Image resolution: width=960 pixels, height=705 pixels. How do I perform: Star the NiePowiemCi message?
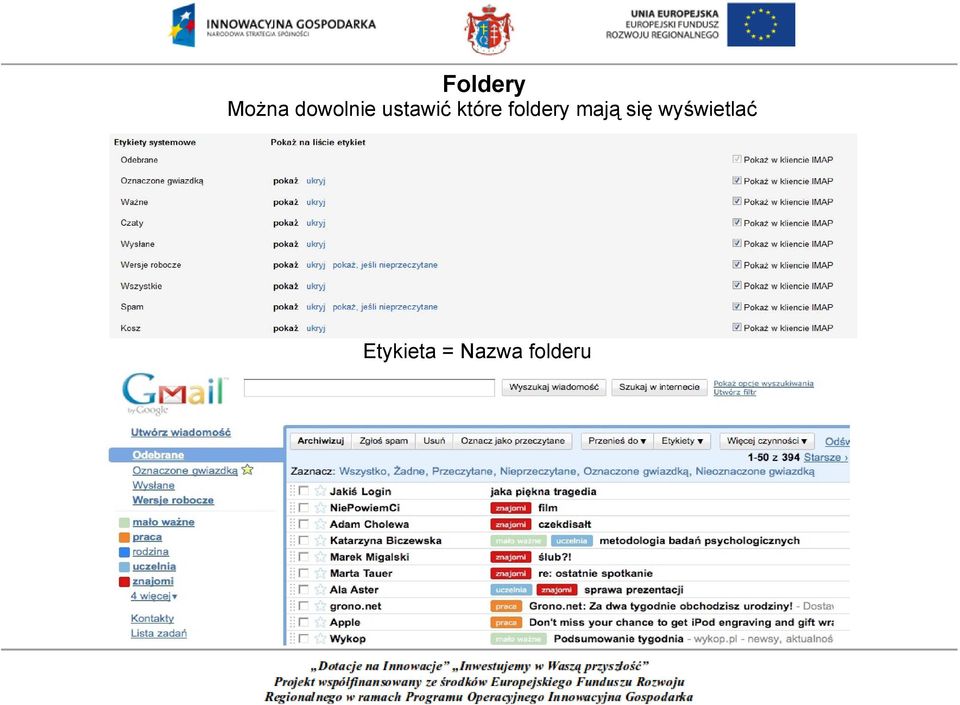point(320,507)
